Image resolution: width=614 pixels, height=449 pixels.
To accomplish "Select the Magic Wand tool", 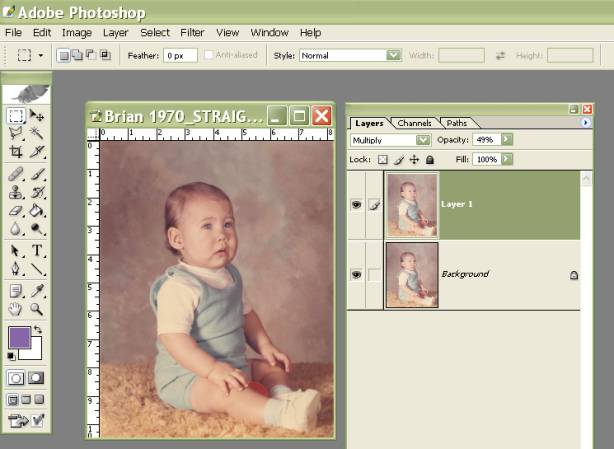I will (x=37, y=133).
